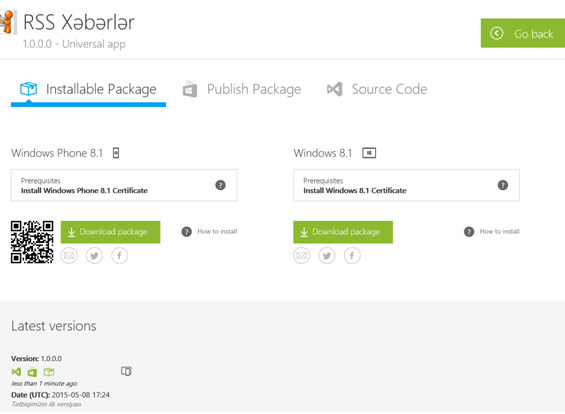Share Windows 8.1 package on Twitter
565x414 pixels.
327,256
